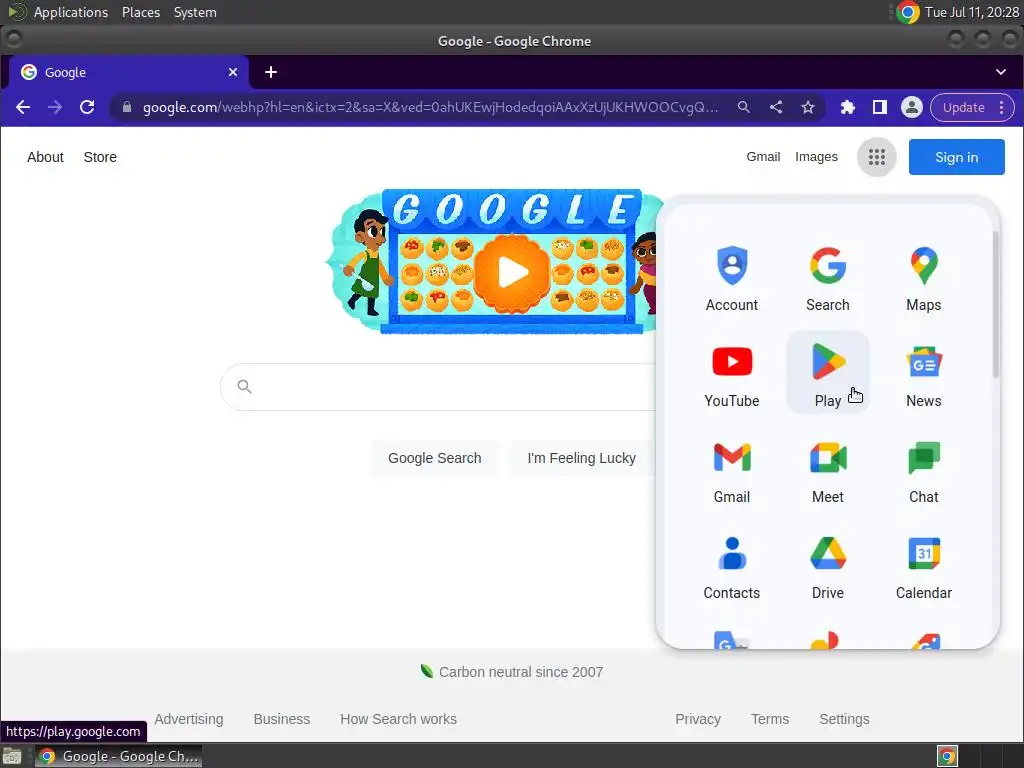1024x768 pixels.
Task: Select the Google browser tab
Action: coord(129,72)
